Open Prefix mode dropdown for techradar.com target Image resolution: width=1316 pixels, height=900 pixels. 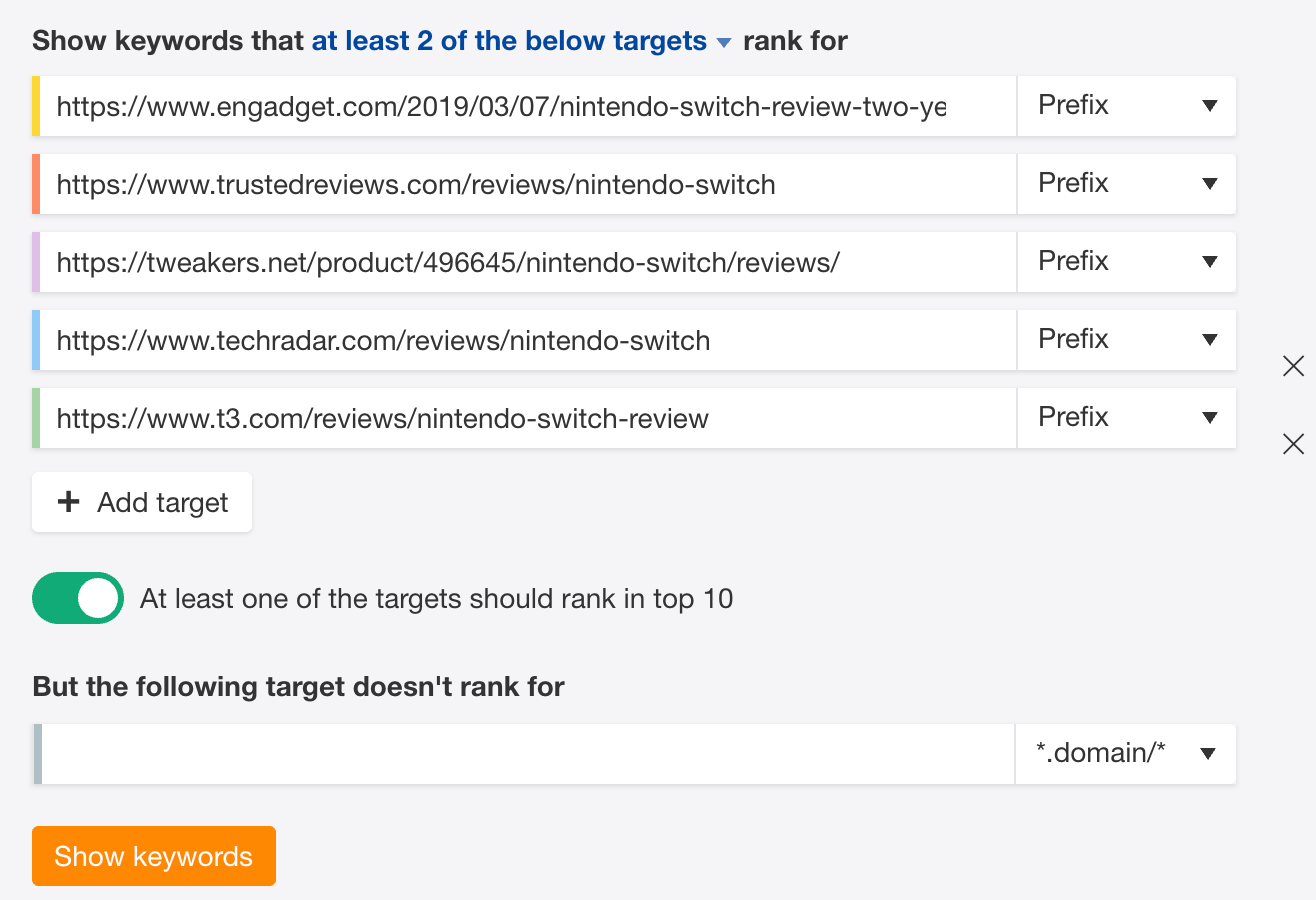(x=1127, y=339)
